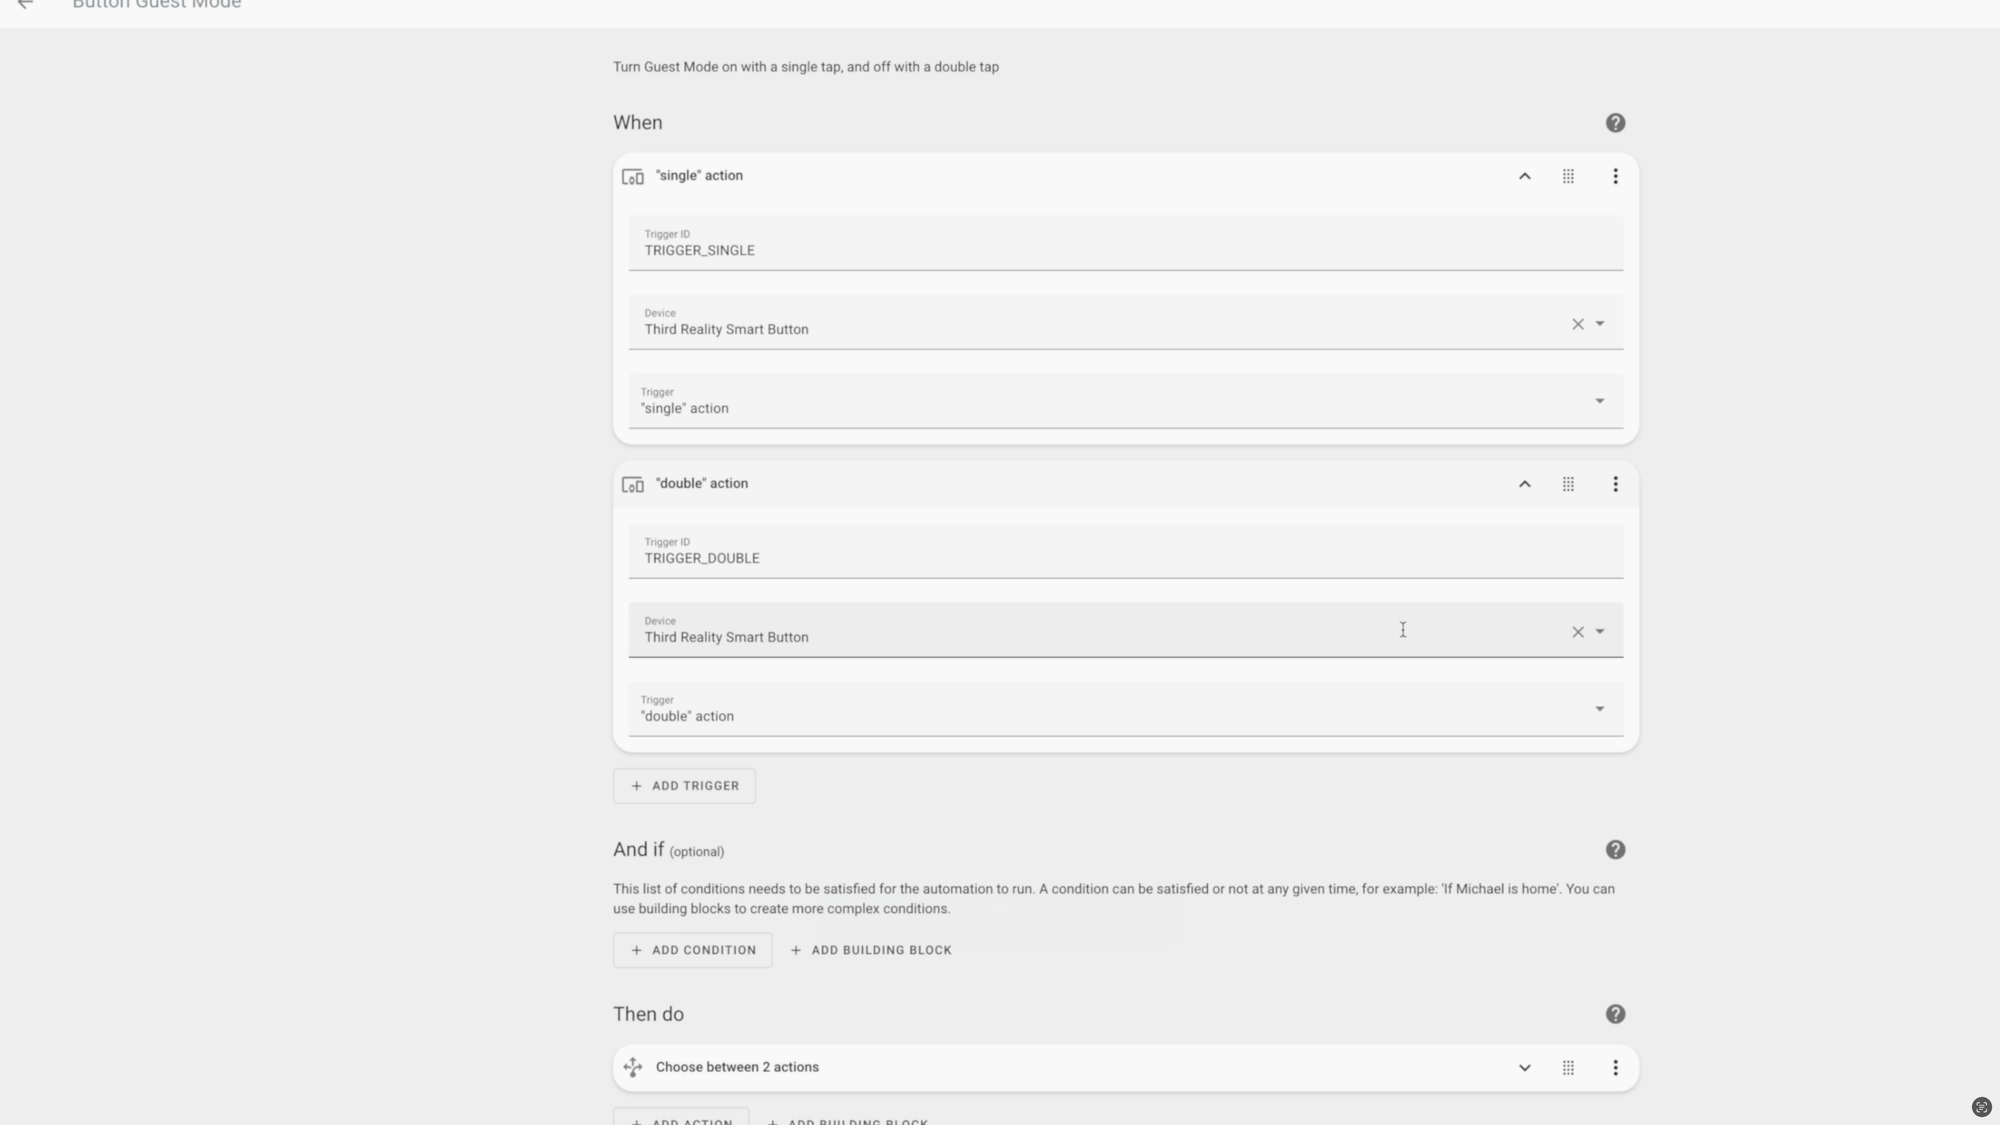Click the back arrow in the header
2000x1125 pixels.
(x=26, y=5)
